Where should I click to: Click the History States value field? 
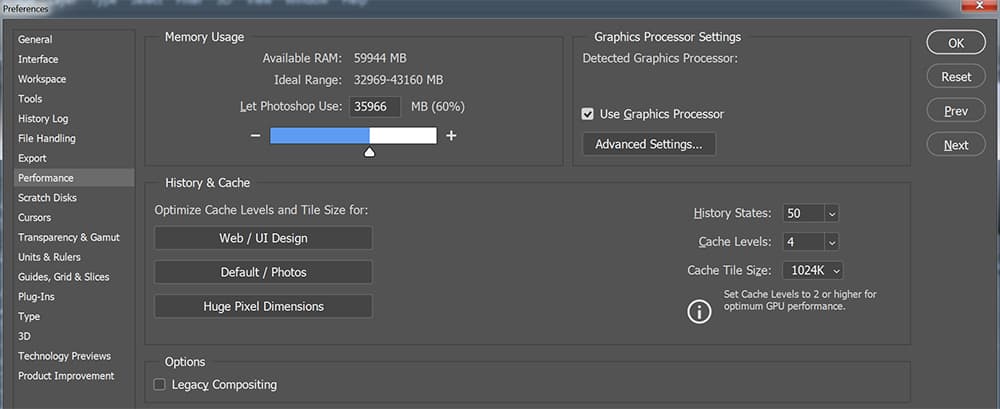point(804,214)
